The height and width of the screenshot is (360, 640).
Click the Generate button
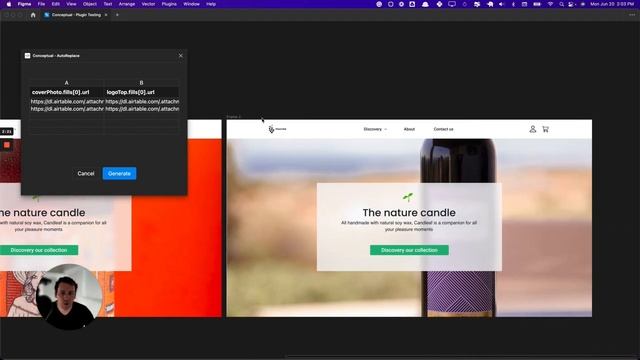coord(119,173)
